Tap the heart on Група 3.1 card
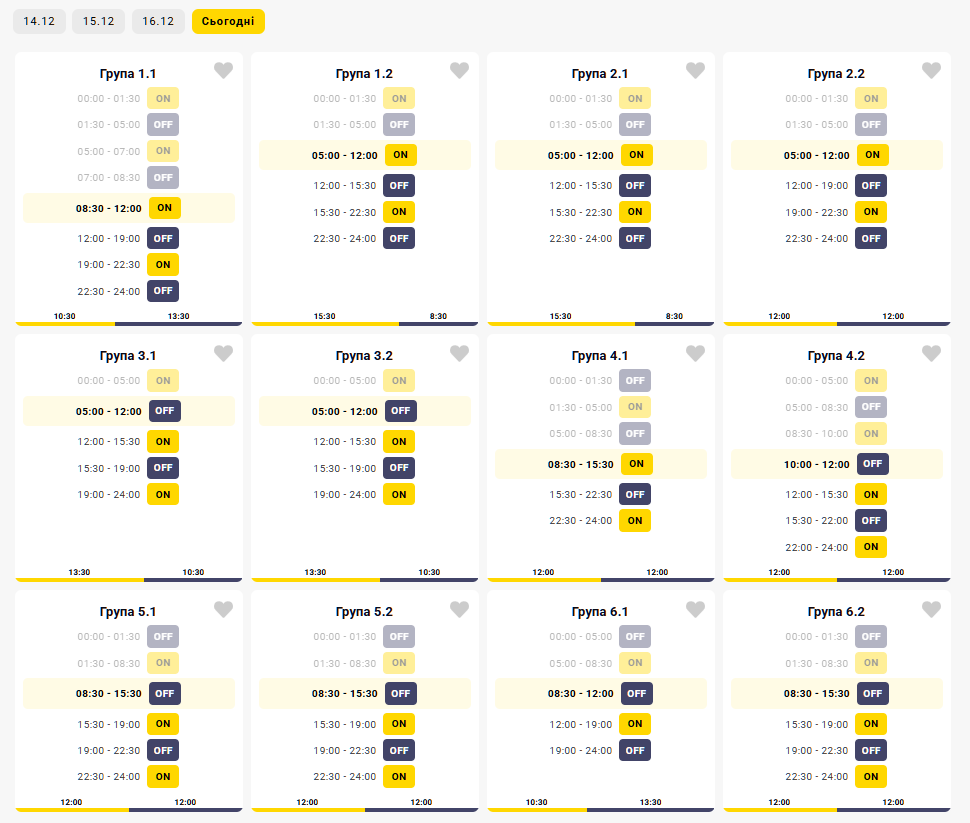Image resolution: width=970 pixels, height=823 pixels. [x=223, y=354]
